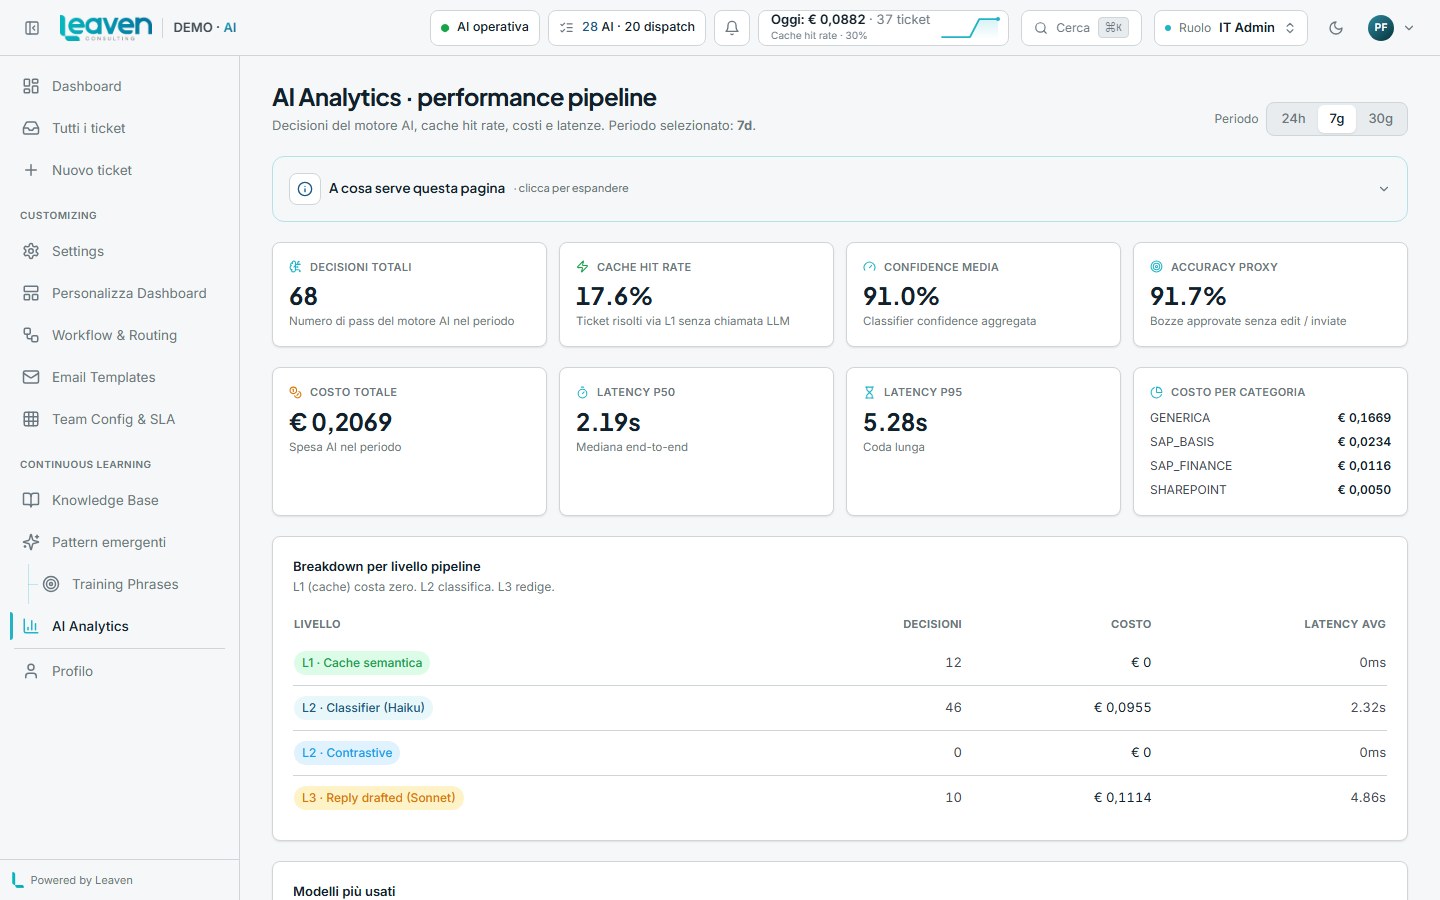Viewport: 1440px width, 900px height.
Task: Click the stopwatch icon on Latency P50
Action: (582, 392)
